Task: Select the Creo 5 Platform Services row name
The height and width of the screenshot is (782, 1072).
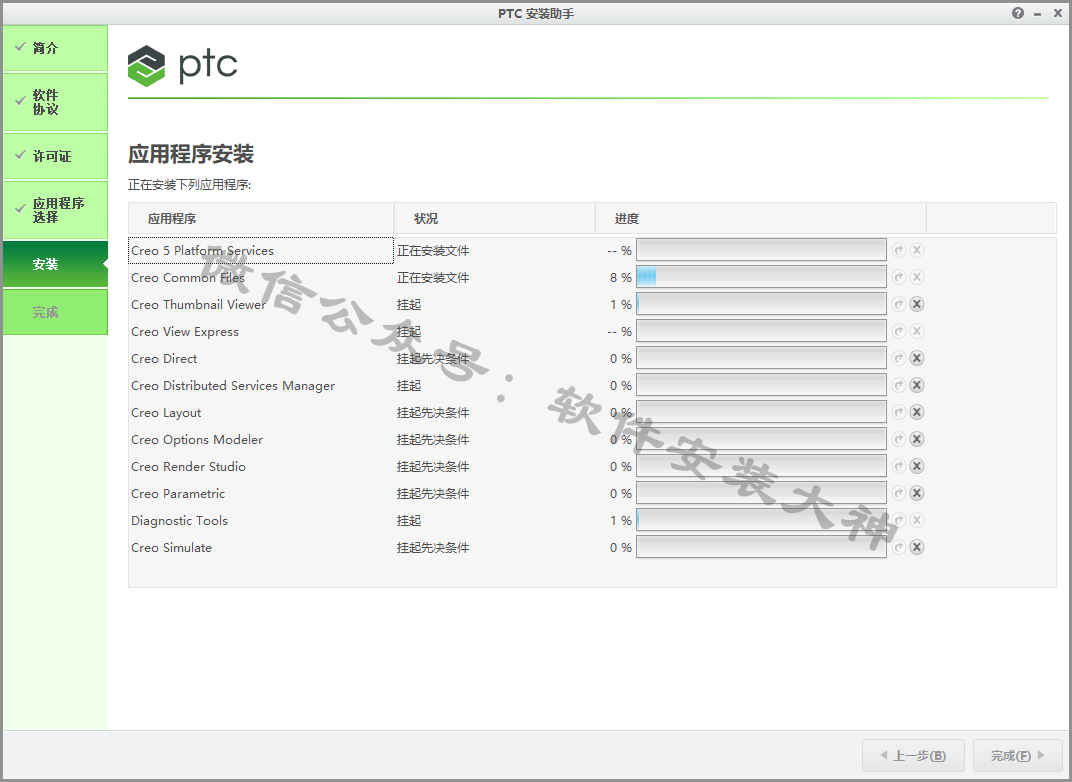Action: click(x=202, y=251)
